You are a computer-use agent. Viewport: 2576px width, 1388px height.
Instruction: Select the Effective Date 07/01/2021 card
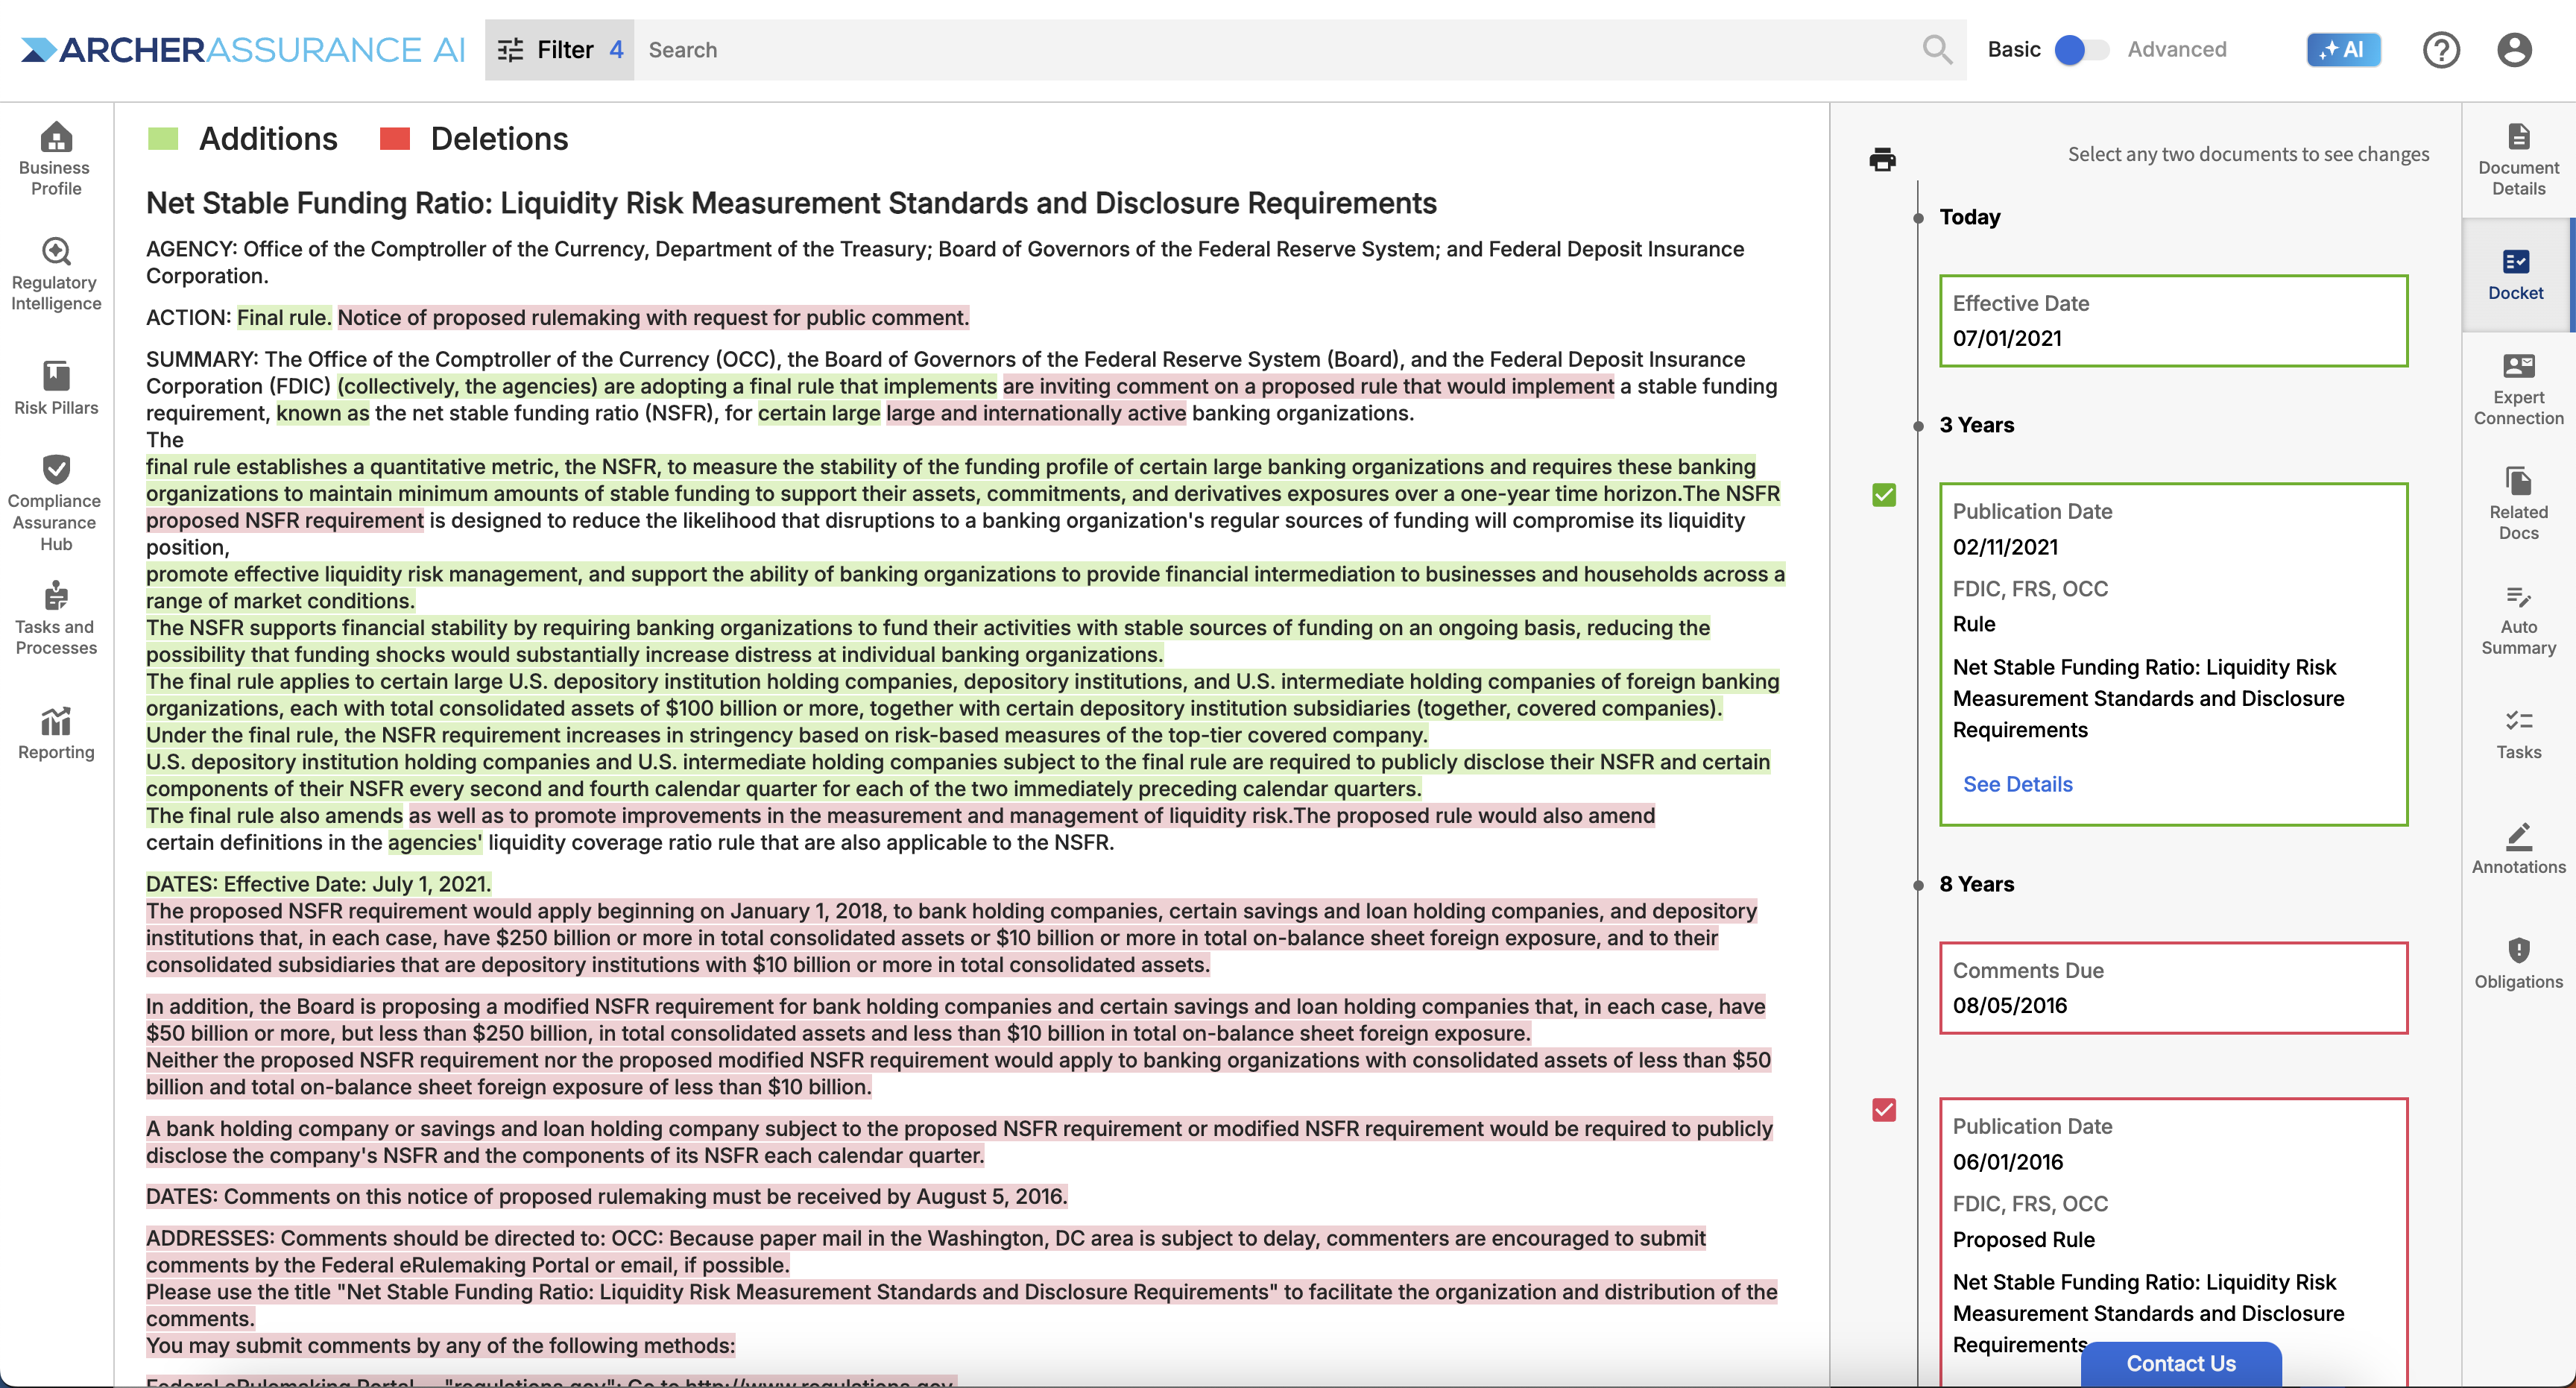pos(2173,321)
